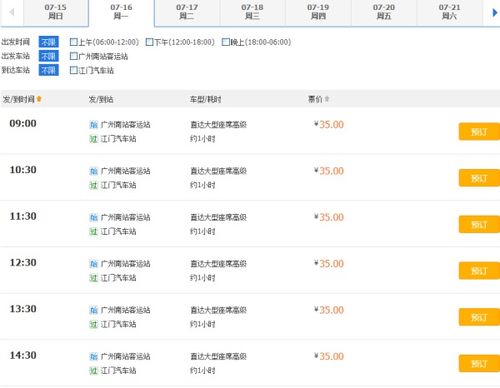Click 直达大型座席高级 in the 13:30 row

click(x=218, y=310)
